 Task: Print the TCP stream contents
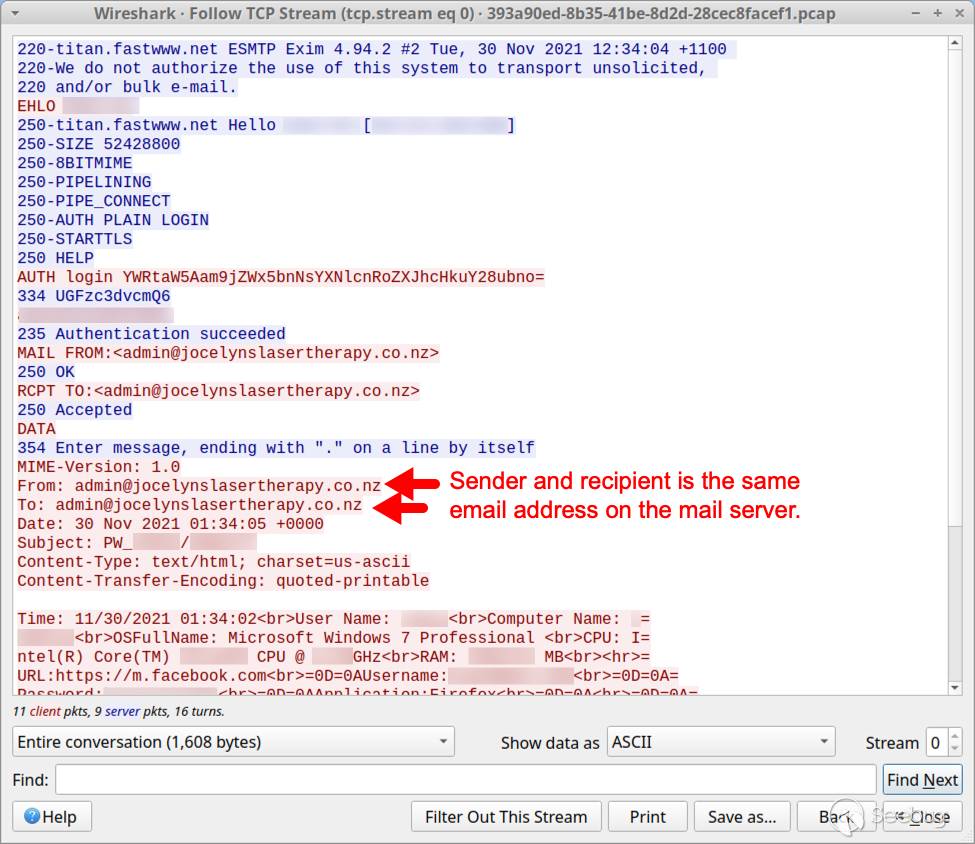pyautogui.click(x=647, y=817)
